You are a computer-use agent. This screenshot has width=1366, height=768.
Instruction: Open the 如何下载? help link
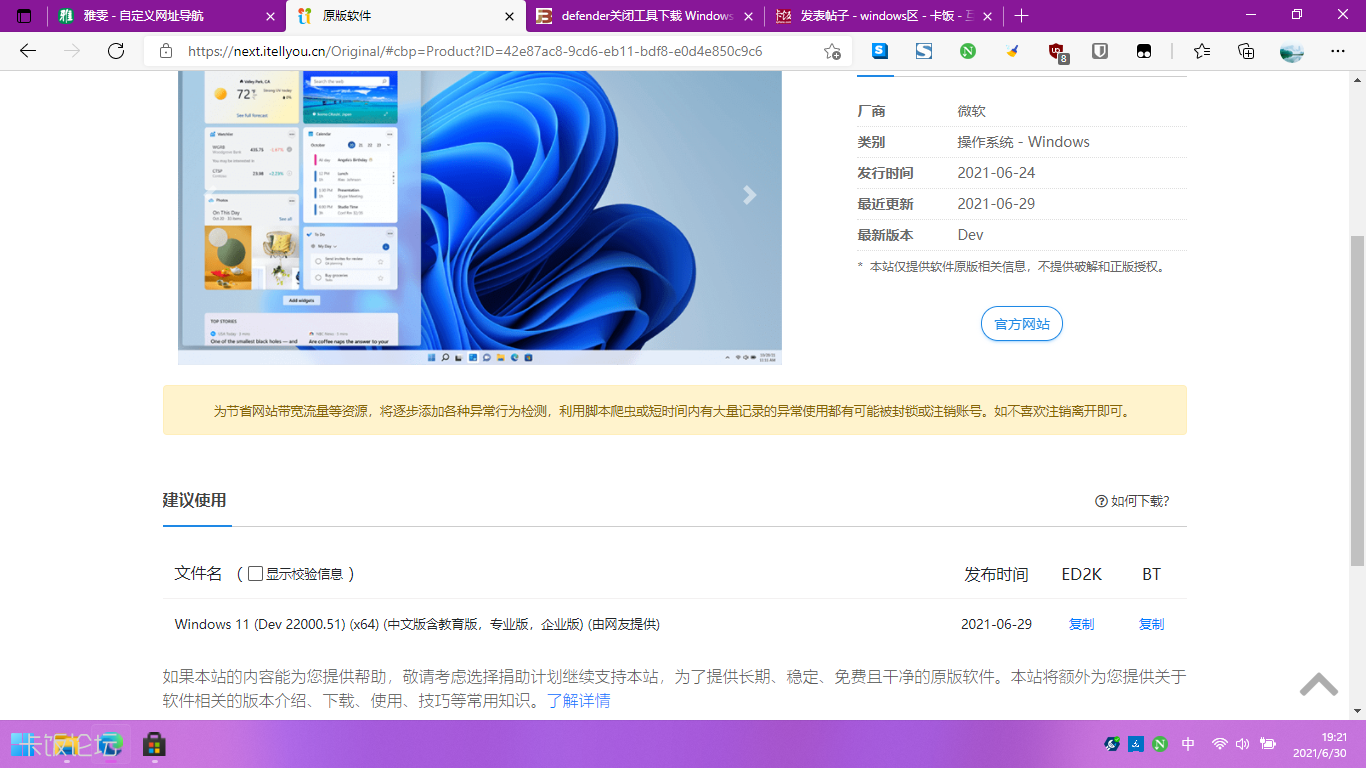click(x=1132, y=501)
